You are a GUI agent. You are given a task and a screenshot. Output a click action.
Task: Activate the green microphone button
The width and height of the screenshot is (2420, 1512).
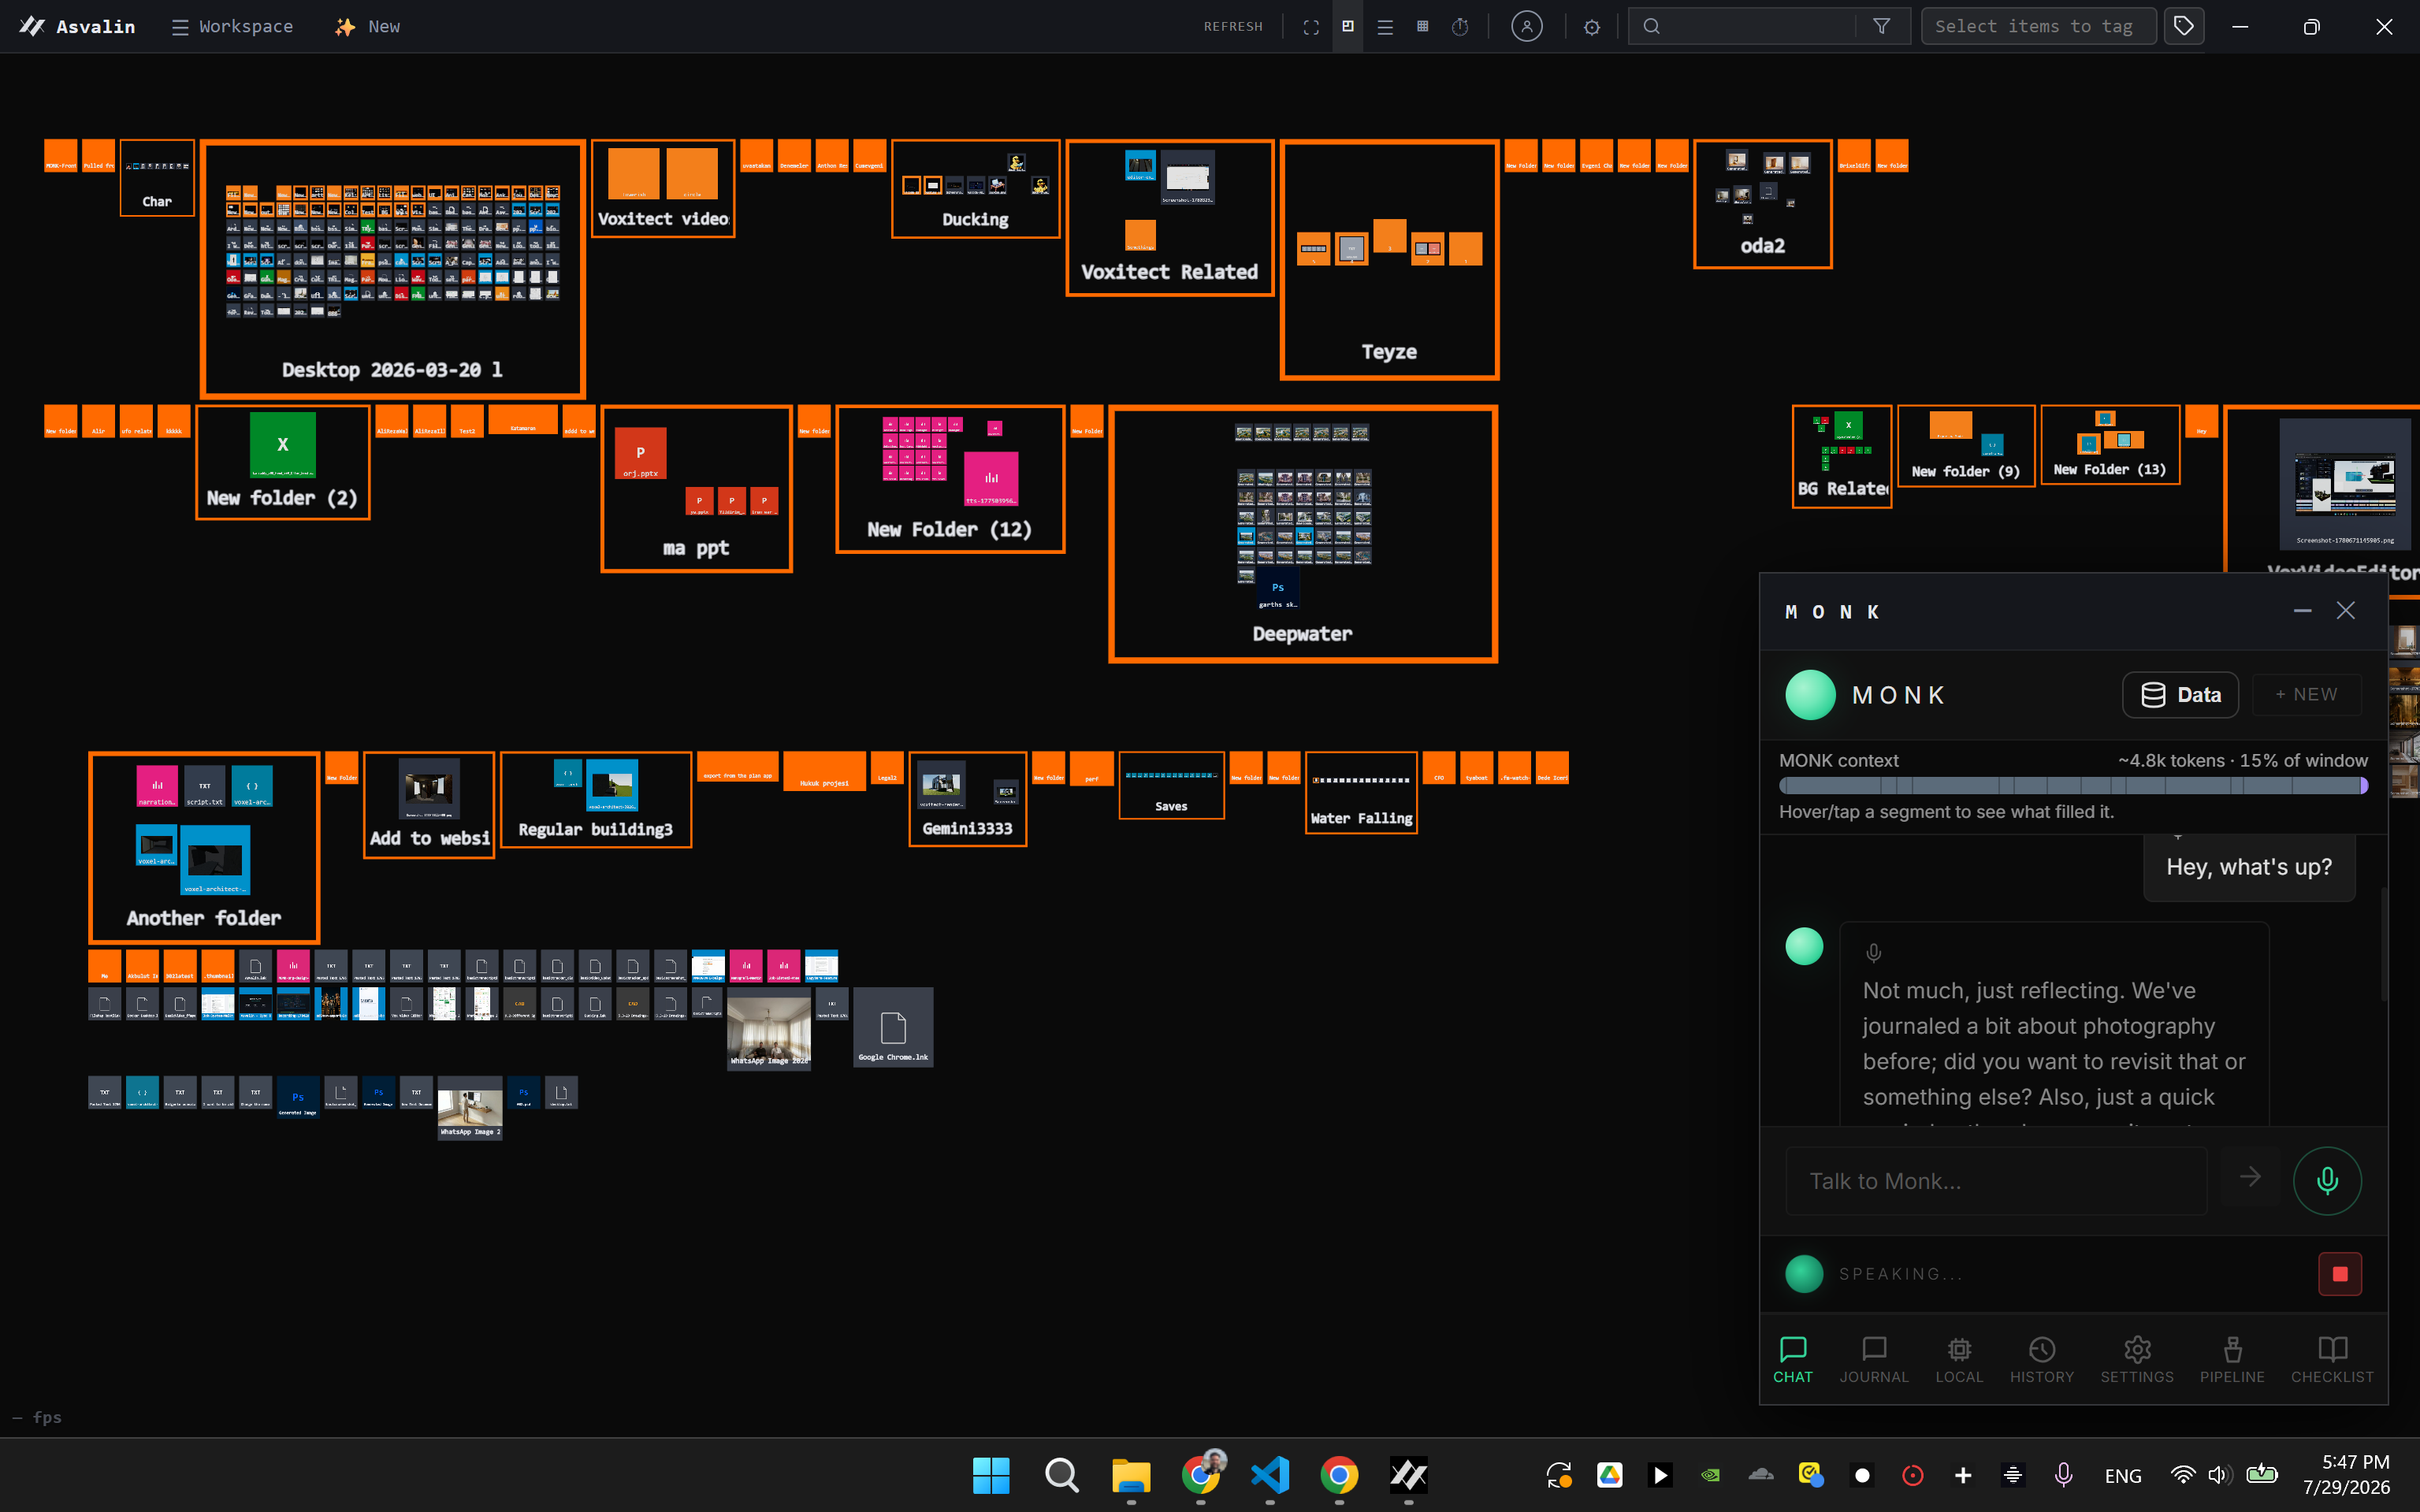pyautogui.click(x=2327, y=1181)
